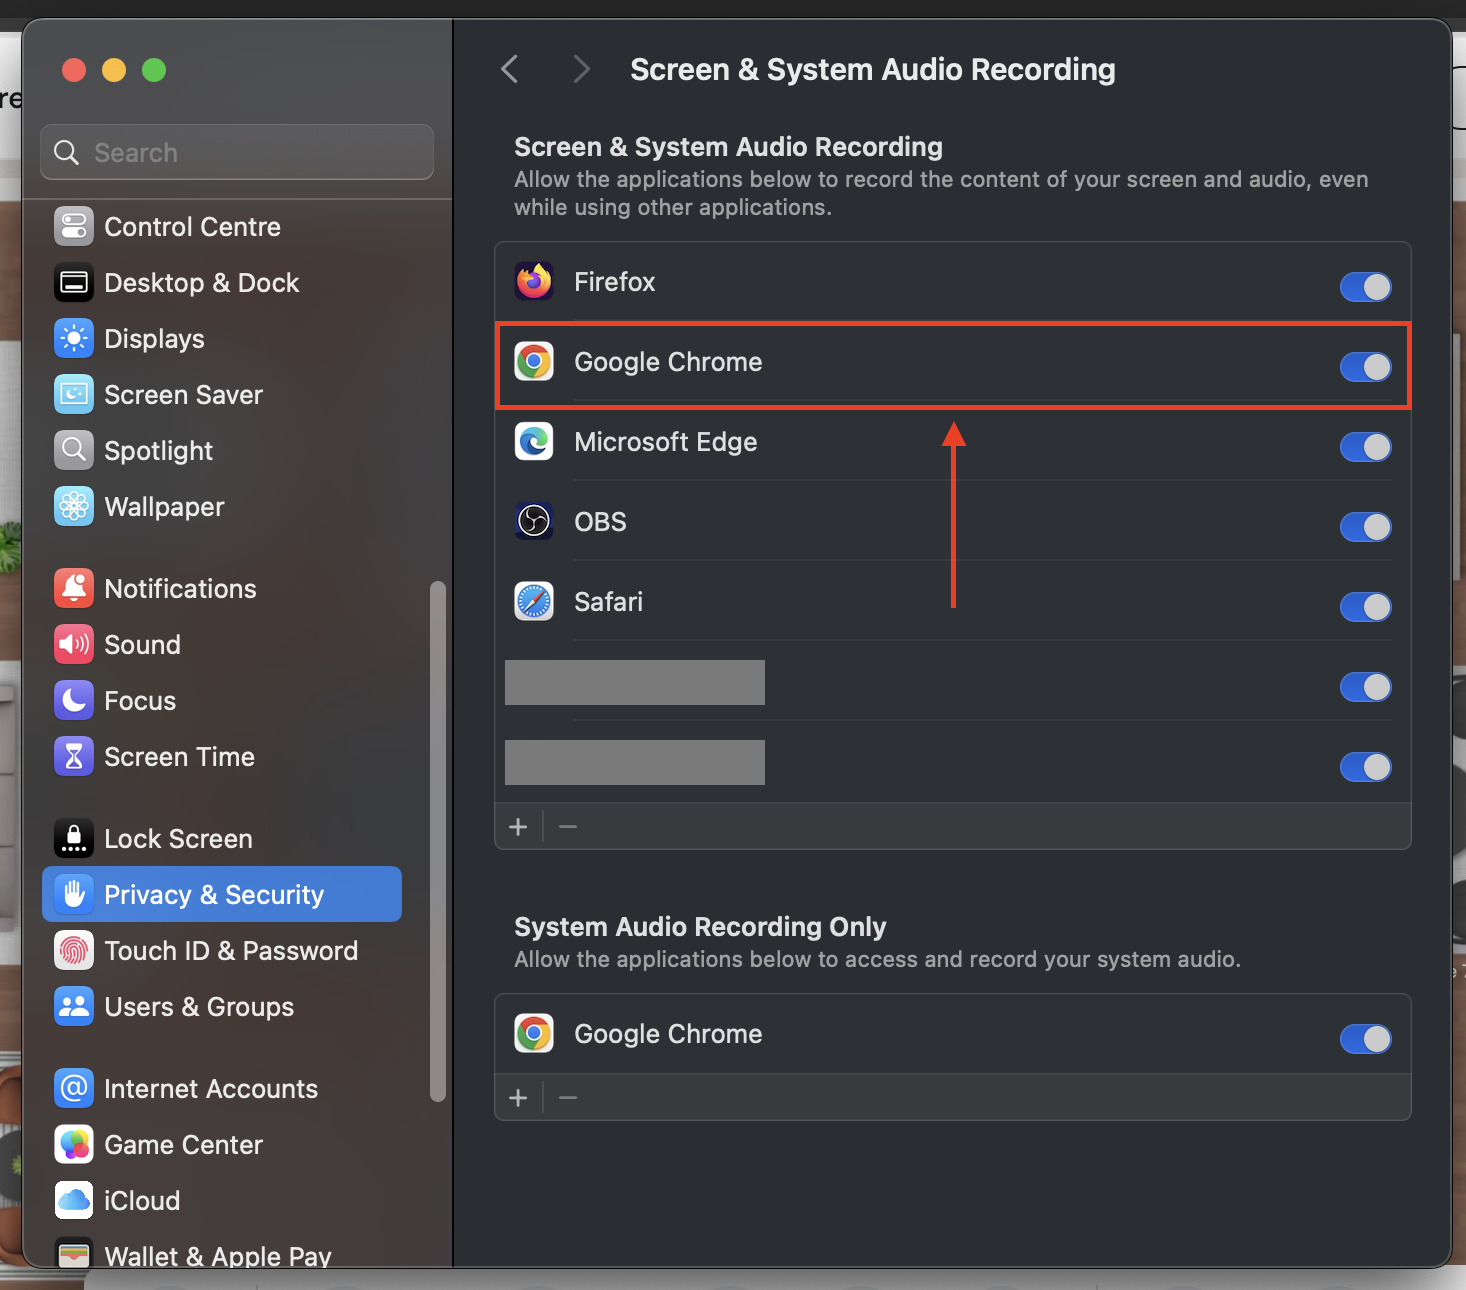
Task: Go back to previous settings page
Action: (x=510, y=70)
